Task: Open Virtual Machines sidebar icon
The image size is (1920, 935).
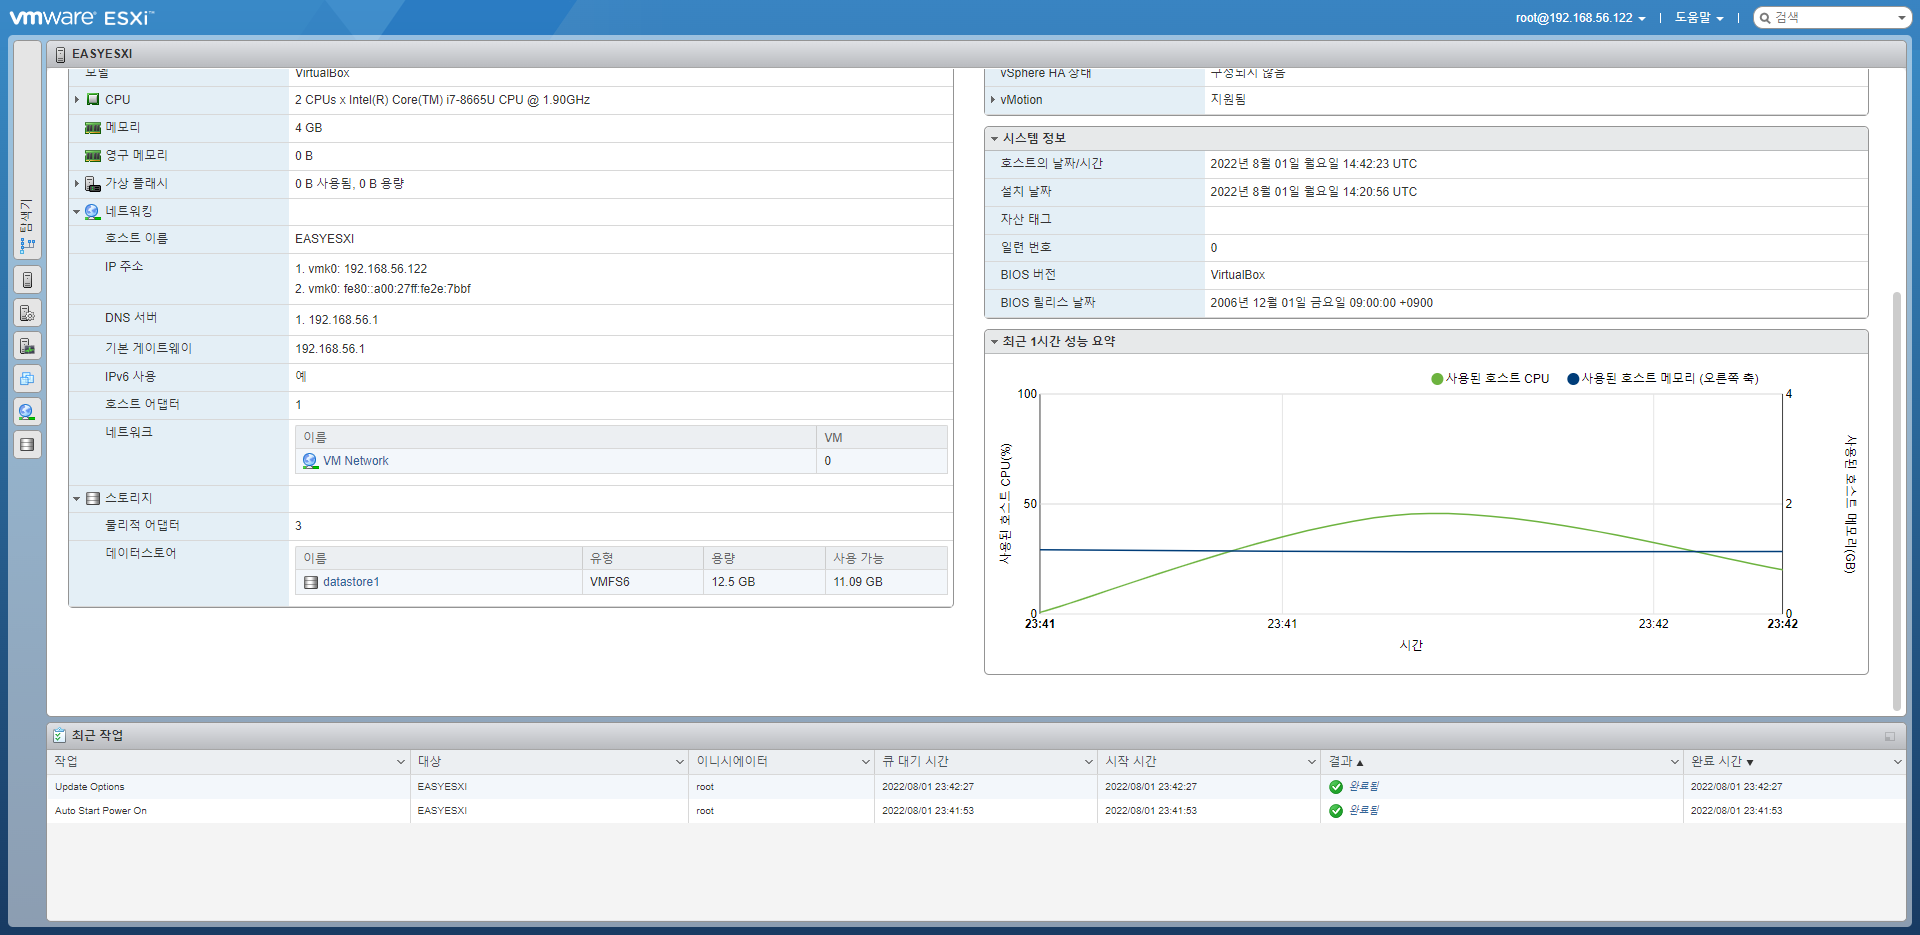Action: click(27, 379)
